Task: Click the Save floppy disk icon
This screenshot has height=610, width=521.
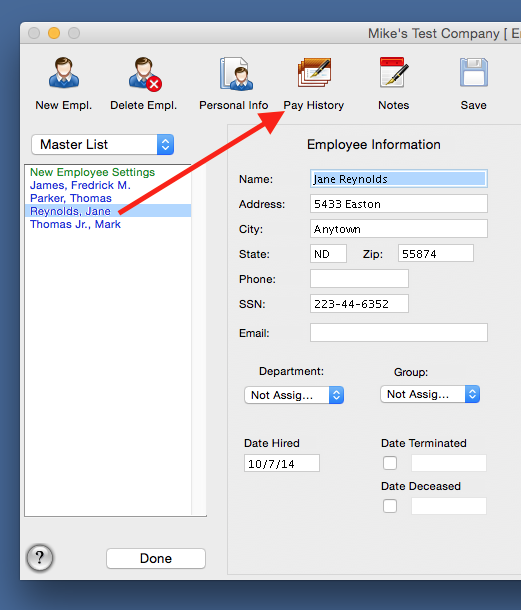Action: 474,72
